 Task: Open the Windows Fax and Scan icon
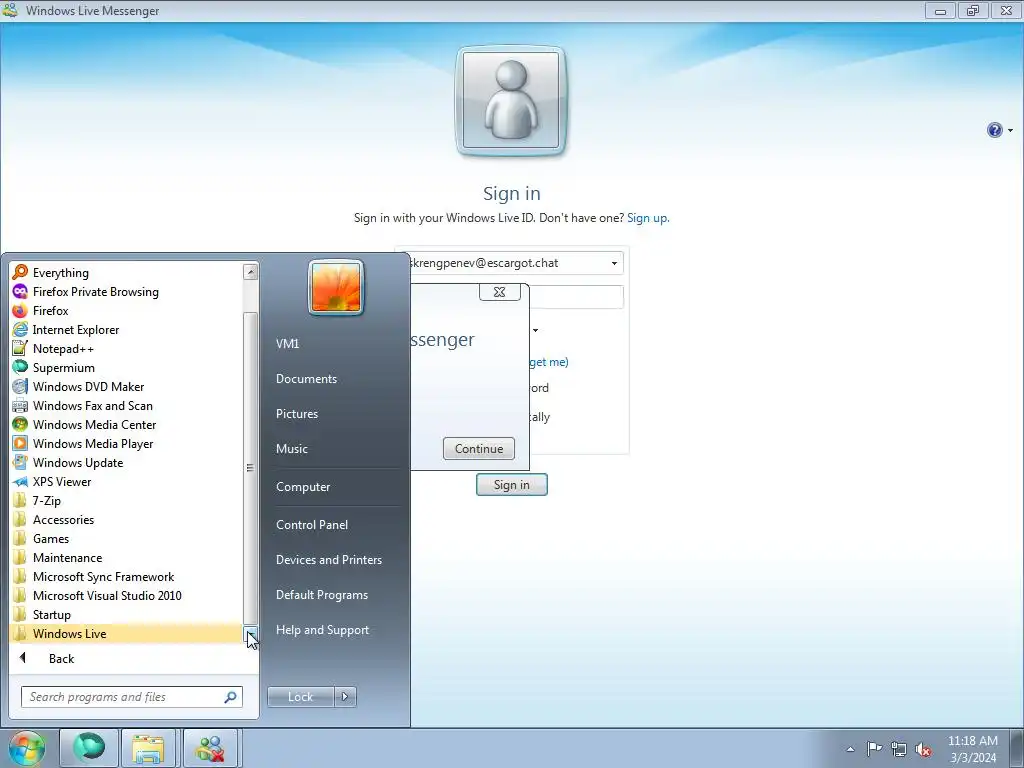coord(20,406)
